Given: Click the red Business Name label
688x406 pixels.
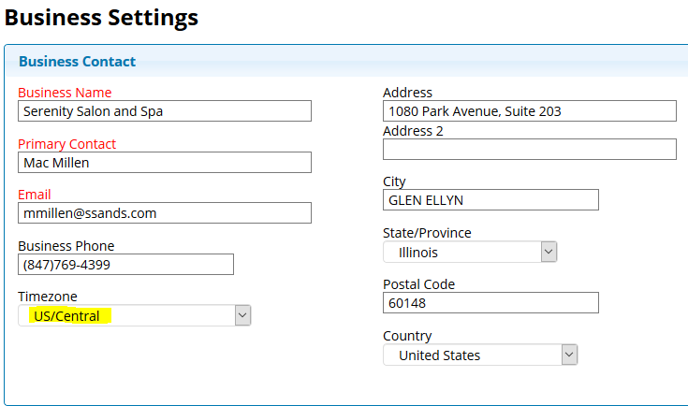Looking at the screenshot, I should click(64, 93).
